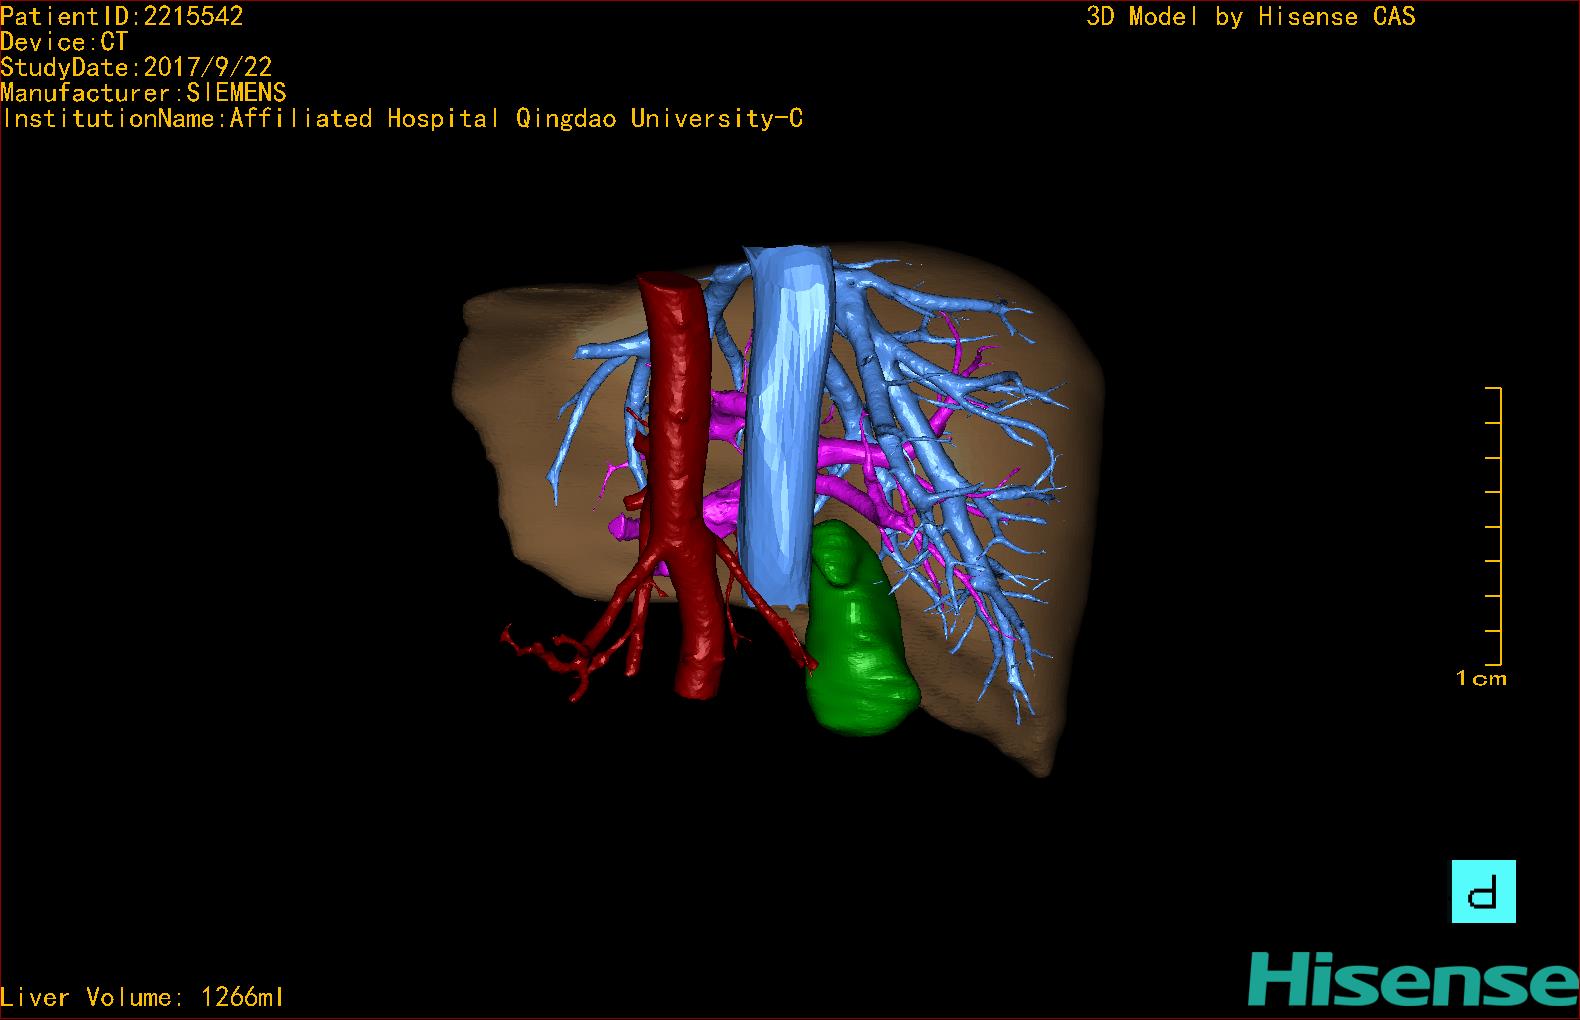
Task: Click '3D Model by Hisense CAS' text
Action: 1251,17
